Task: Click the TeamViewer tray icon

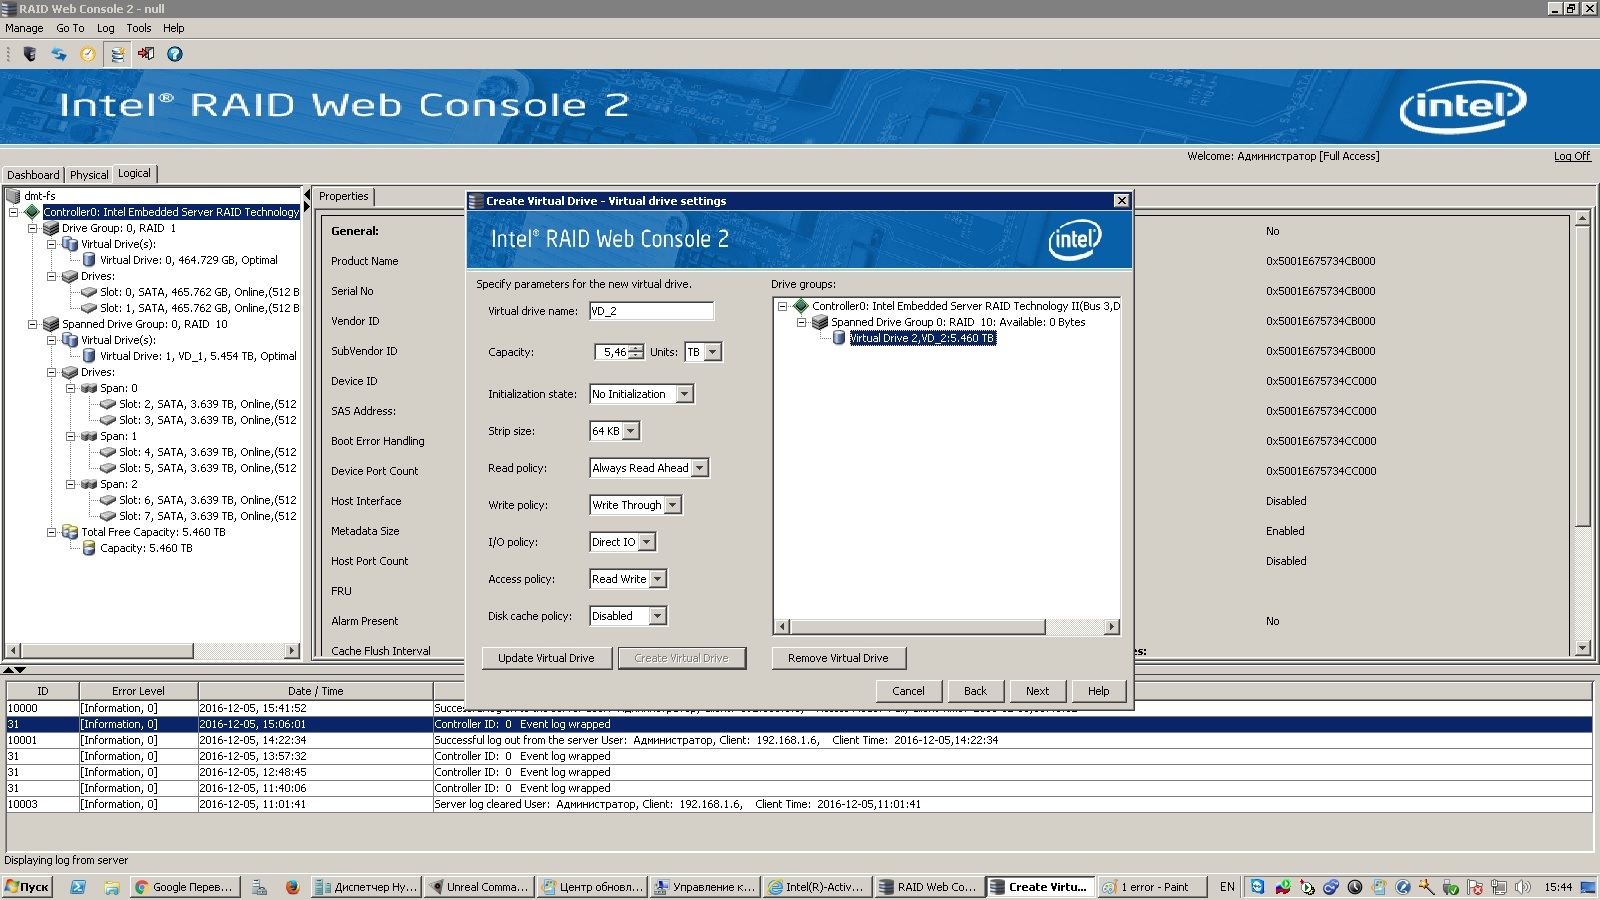Action: pyautogui.click(x=1258, y=887)
